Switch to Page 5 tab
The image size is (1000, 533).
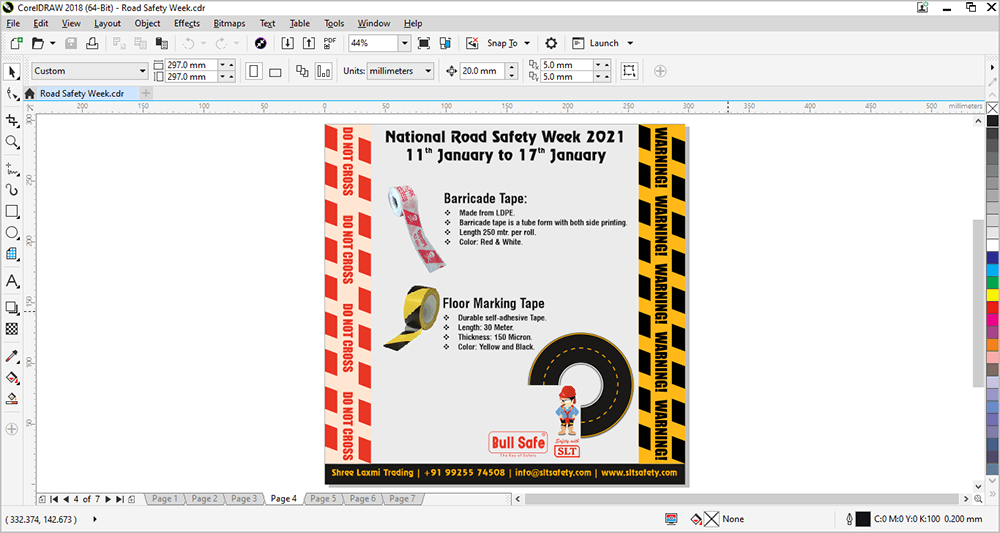point(323,499)
